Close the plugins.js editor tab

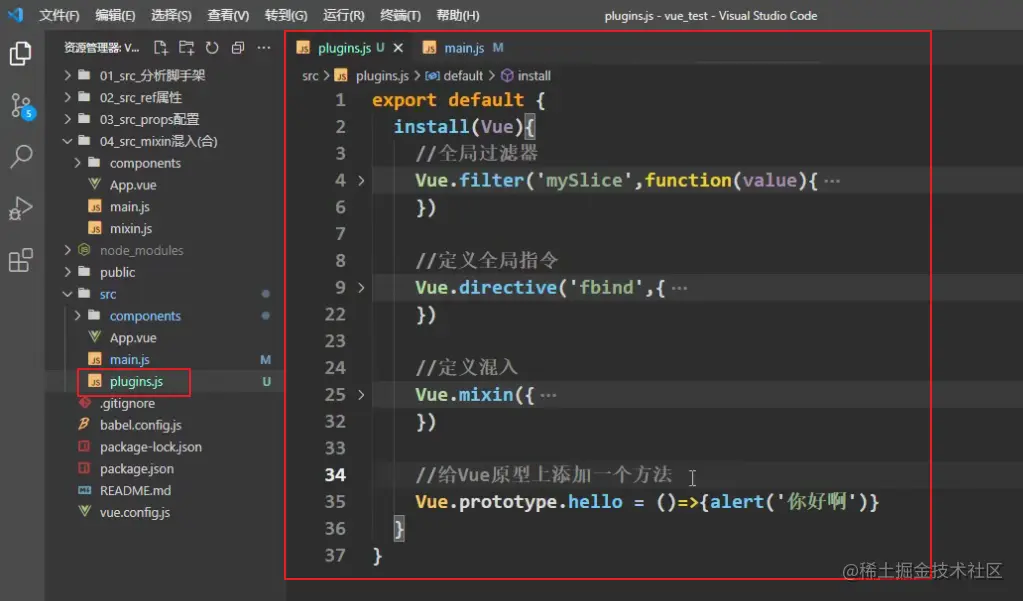point(398,48)
